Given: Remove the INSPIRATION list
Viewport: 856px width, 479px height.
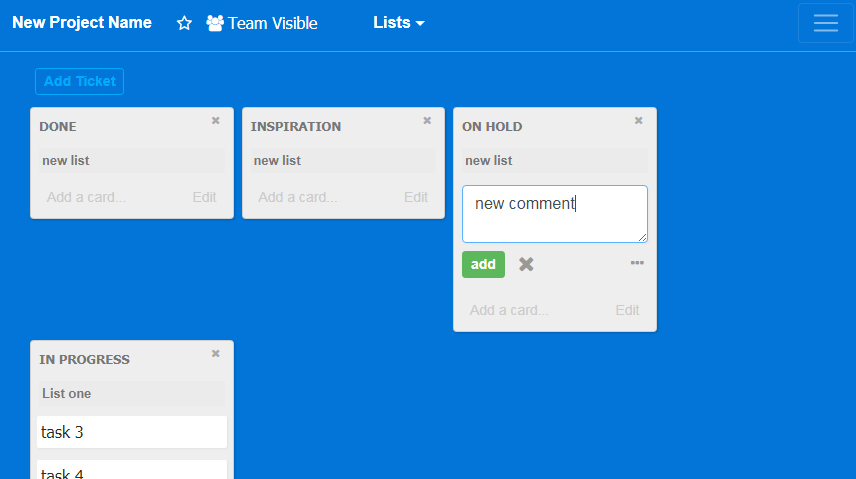Looking at the screenshot, I should click(x=427, y=121).
